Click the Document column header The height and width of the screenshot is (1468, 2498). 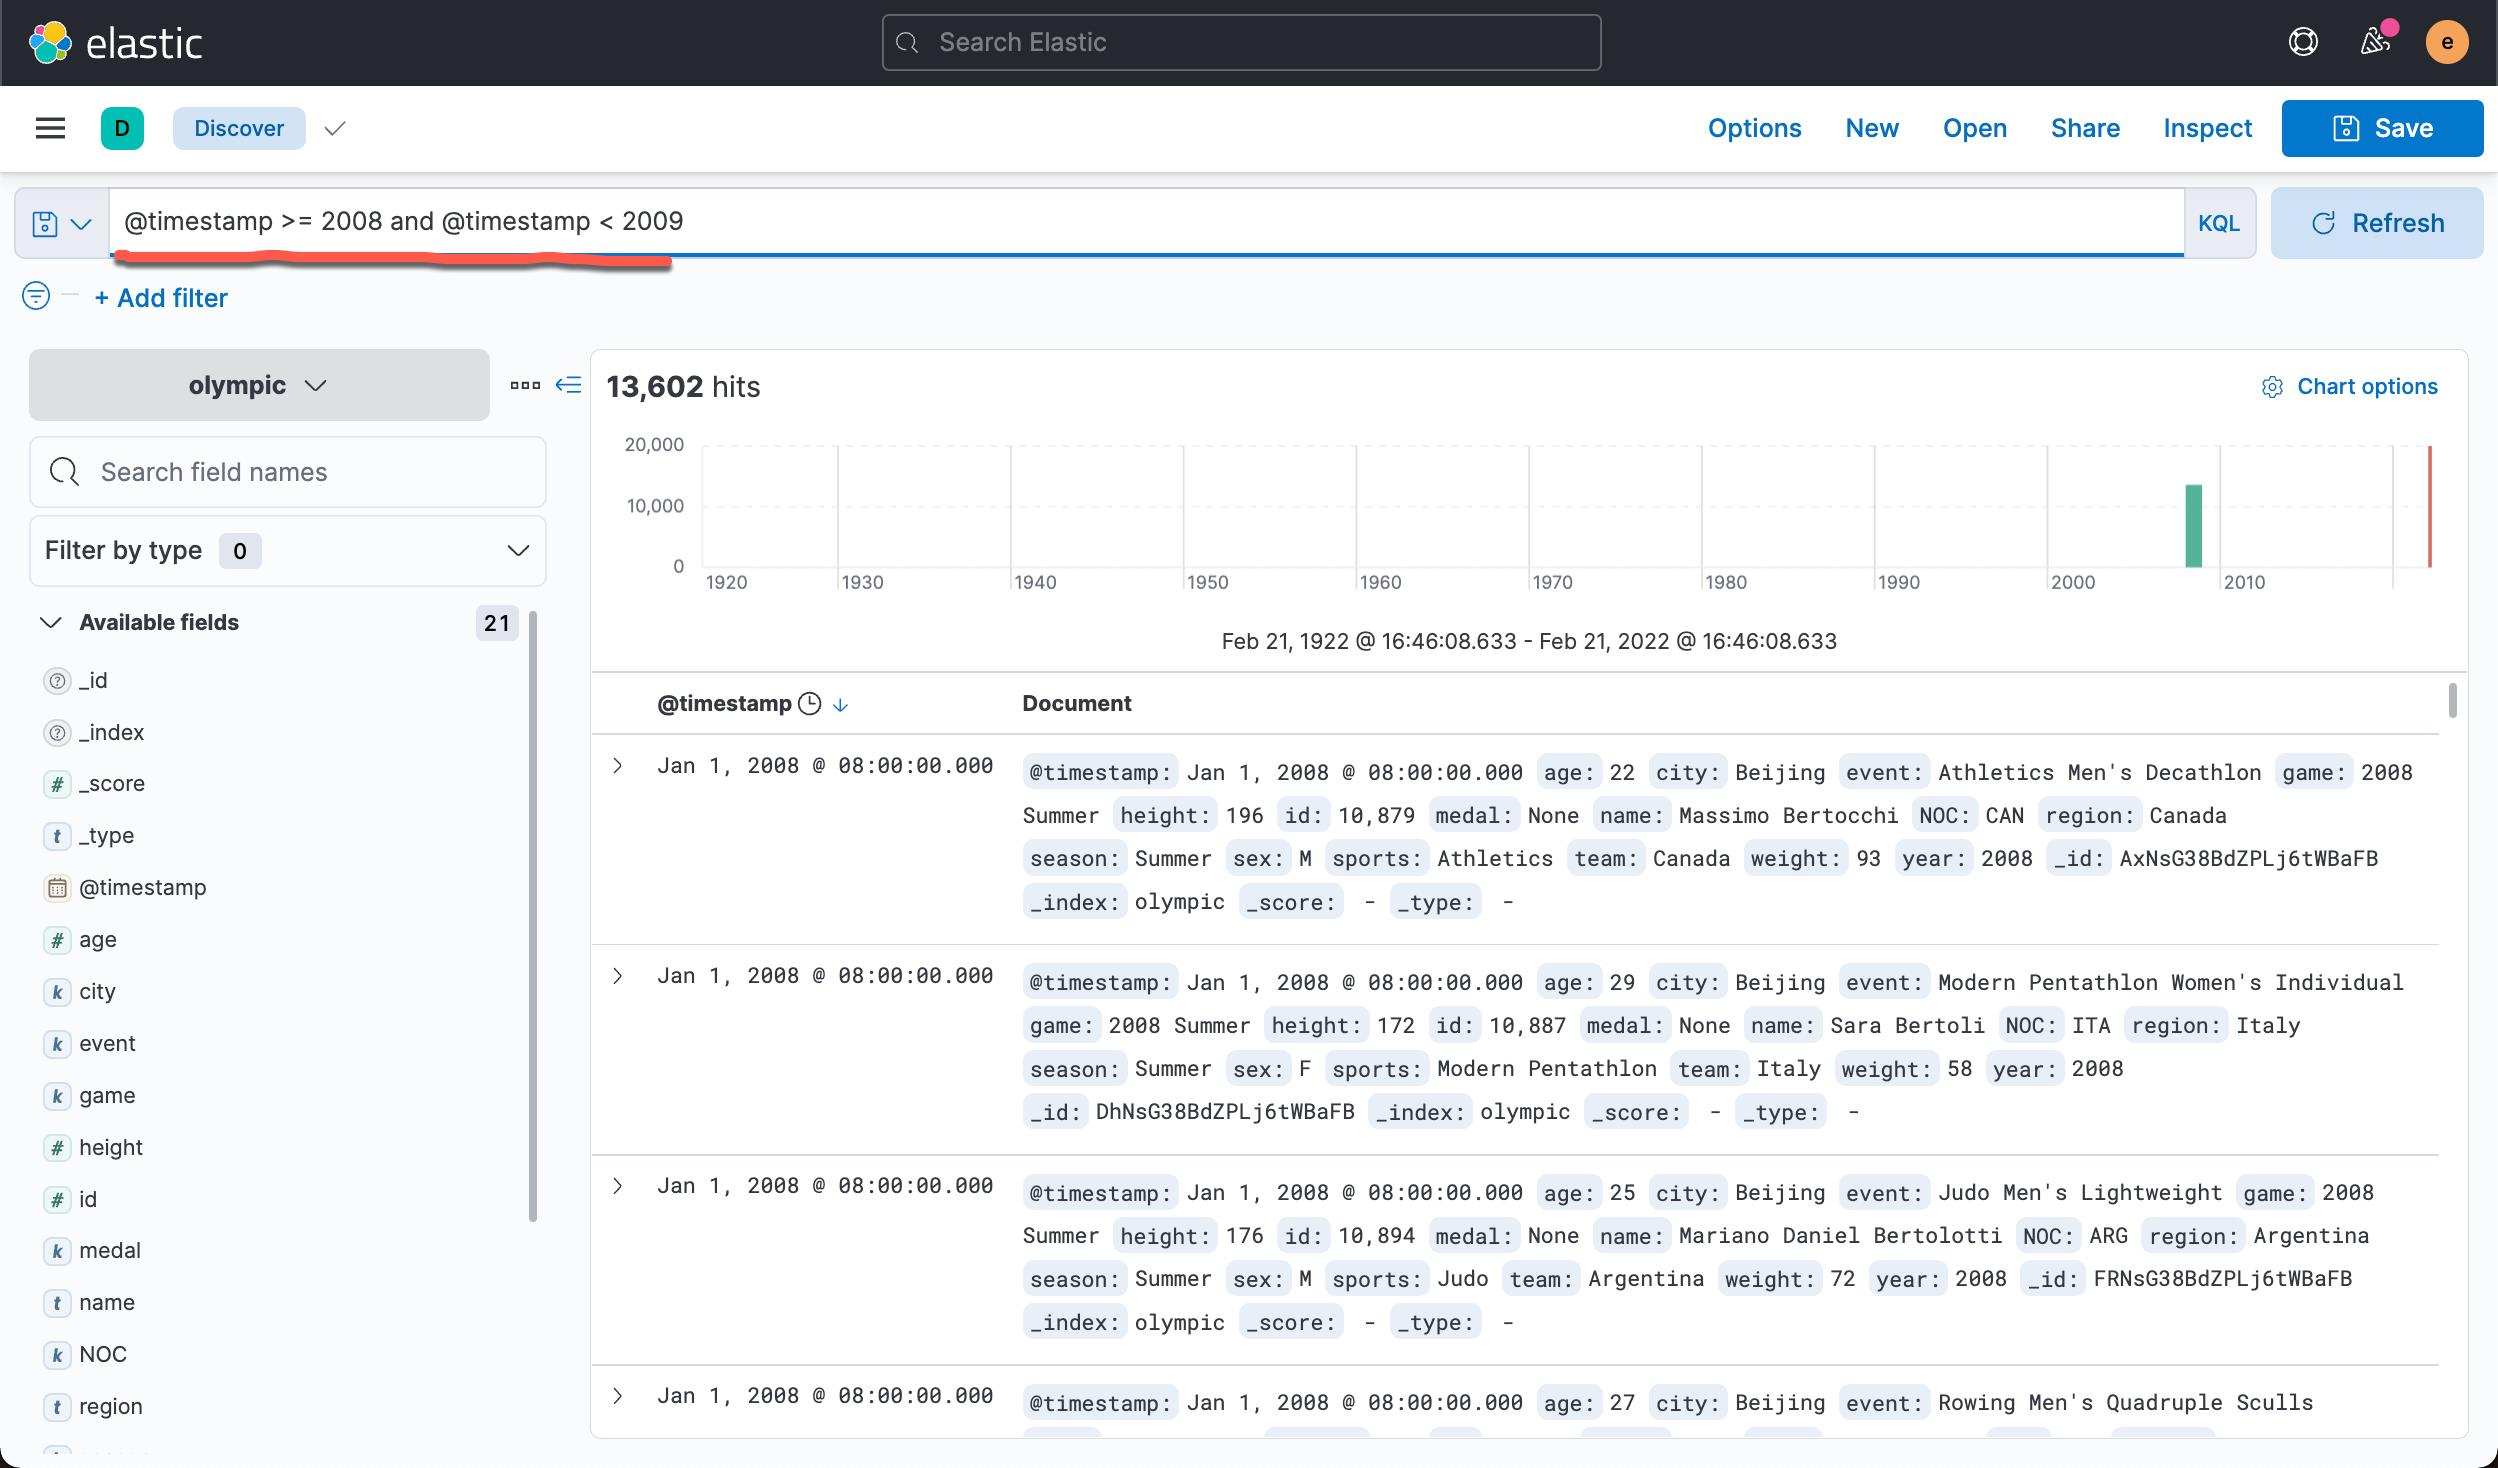[1076, 704]
